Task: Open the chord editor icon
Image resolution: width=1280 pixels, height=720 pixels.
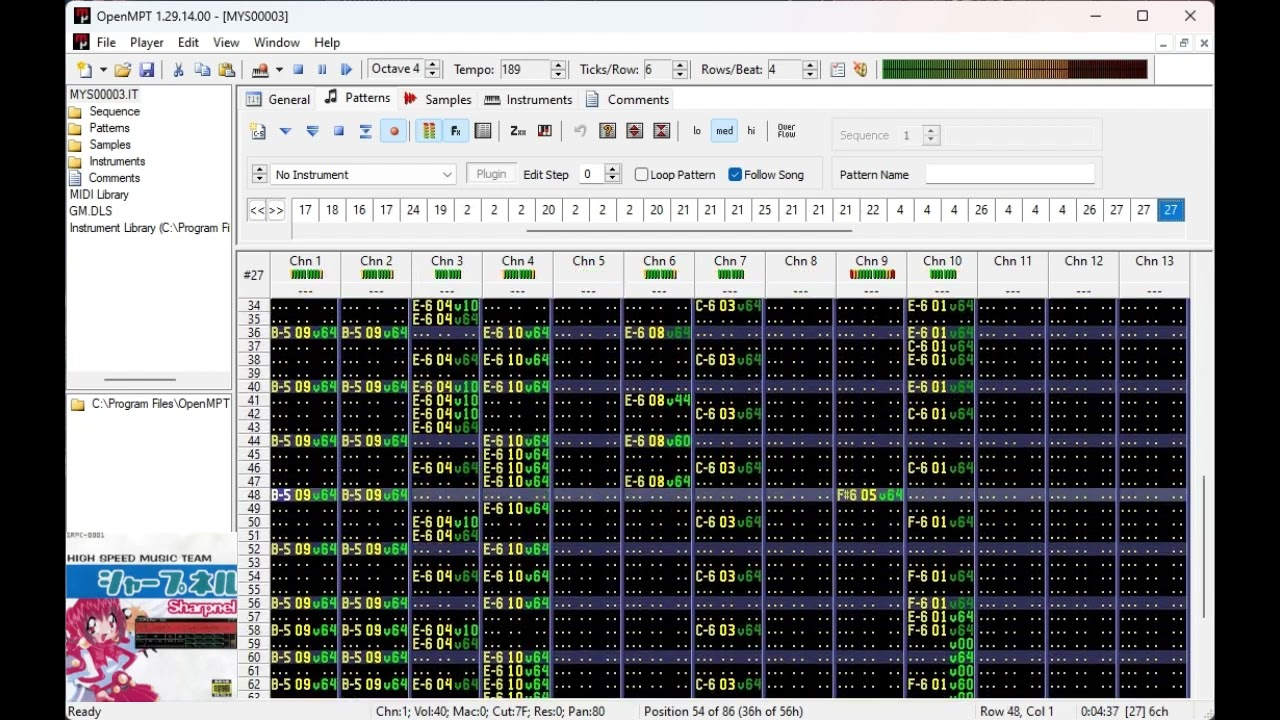Action: click(545, 131)
